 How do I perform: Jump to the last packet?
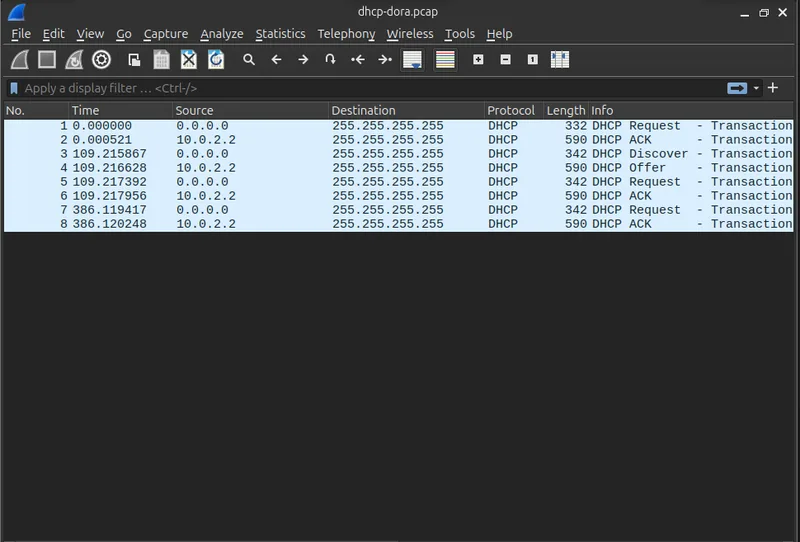pyautogui.click(x=385, y=60)
